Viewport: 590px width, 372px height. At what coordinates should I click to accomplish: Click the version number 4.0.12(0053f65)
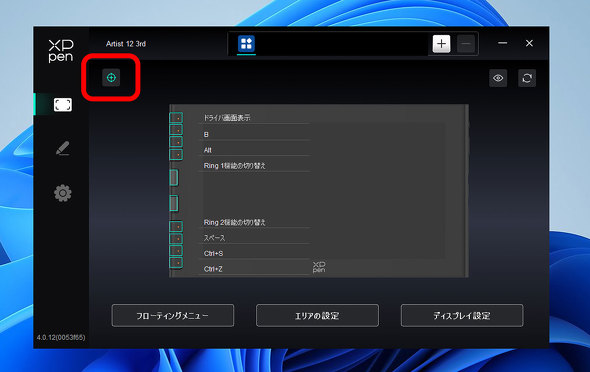[61, 337]
